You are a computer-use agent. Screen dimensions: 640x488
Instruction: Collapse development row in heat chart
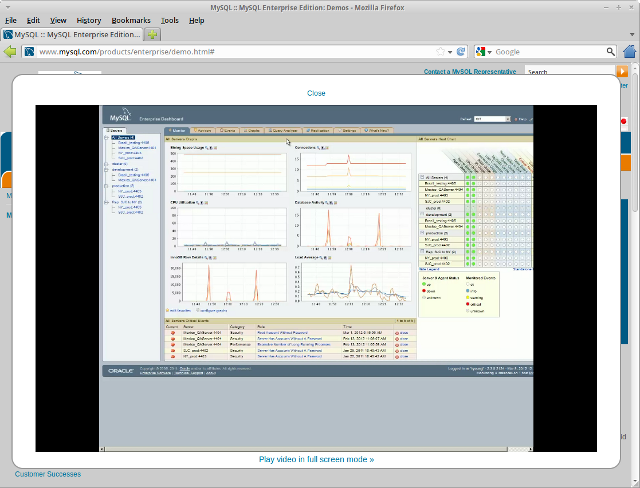coord(422,214)
